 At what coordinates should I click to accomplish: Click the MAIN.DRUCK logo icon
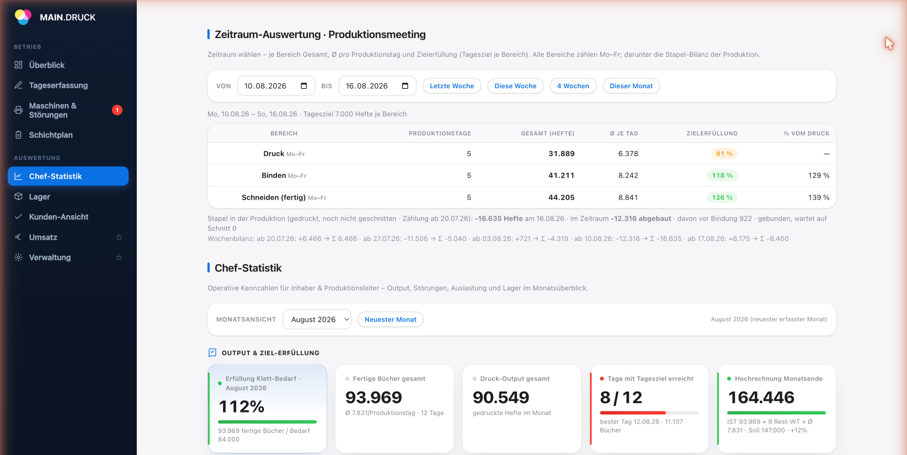click(23, 17)
